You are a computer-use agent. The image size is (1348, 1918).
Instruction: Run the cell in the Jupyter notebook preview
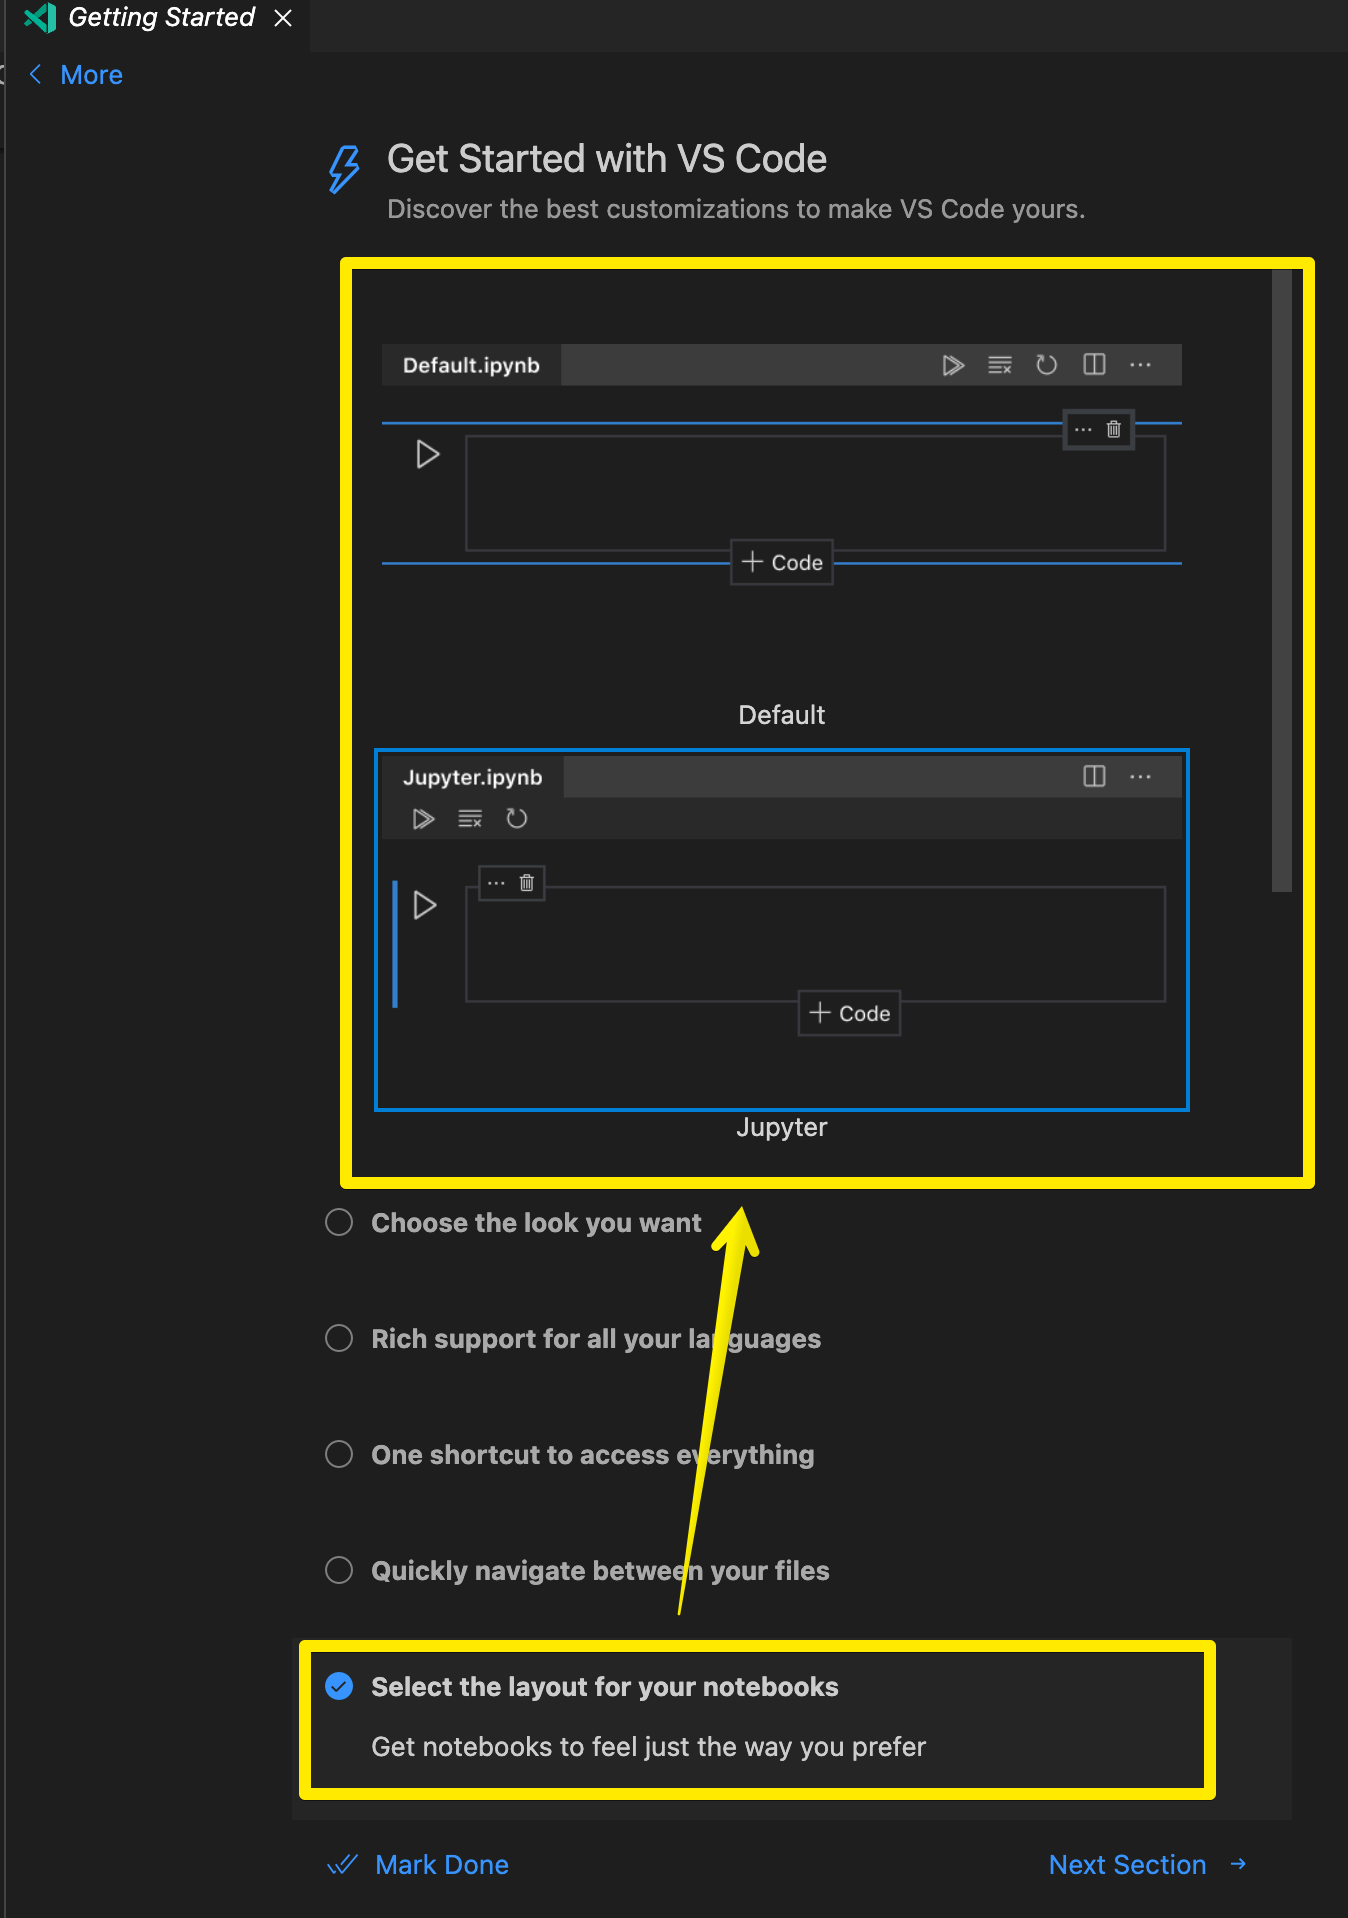point(425,905)
